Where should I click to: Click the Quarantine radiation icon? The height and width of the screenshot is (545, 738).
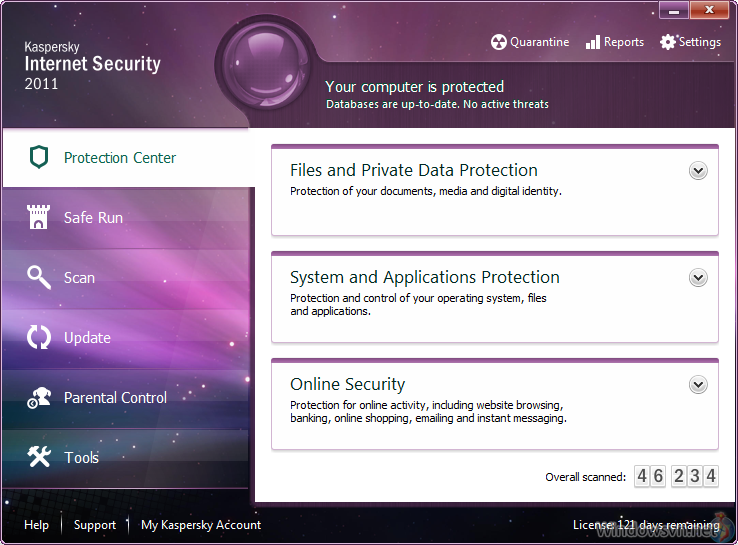(499, 42)
